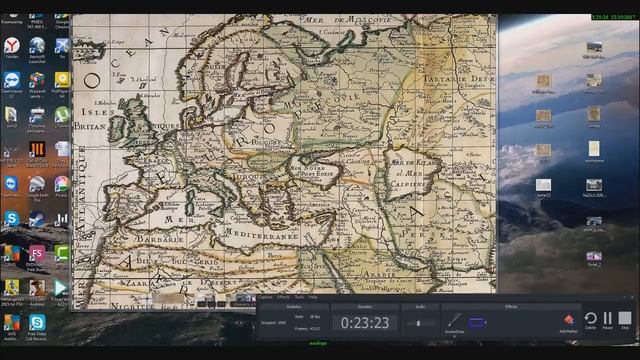
Task: Open the Aerosoft Launcher desktop icon
Action: pyautogui.click(x=37, y=45)
